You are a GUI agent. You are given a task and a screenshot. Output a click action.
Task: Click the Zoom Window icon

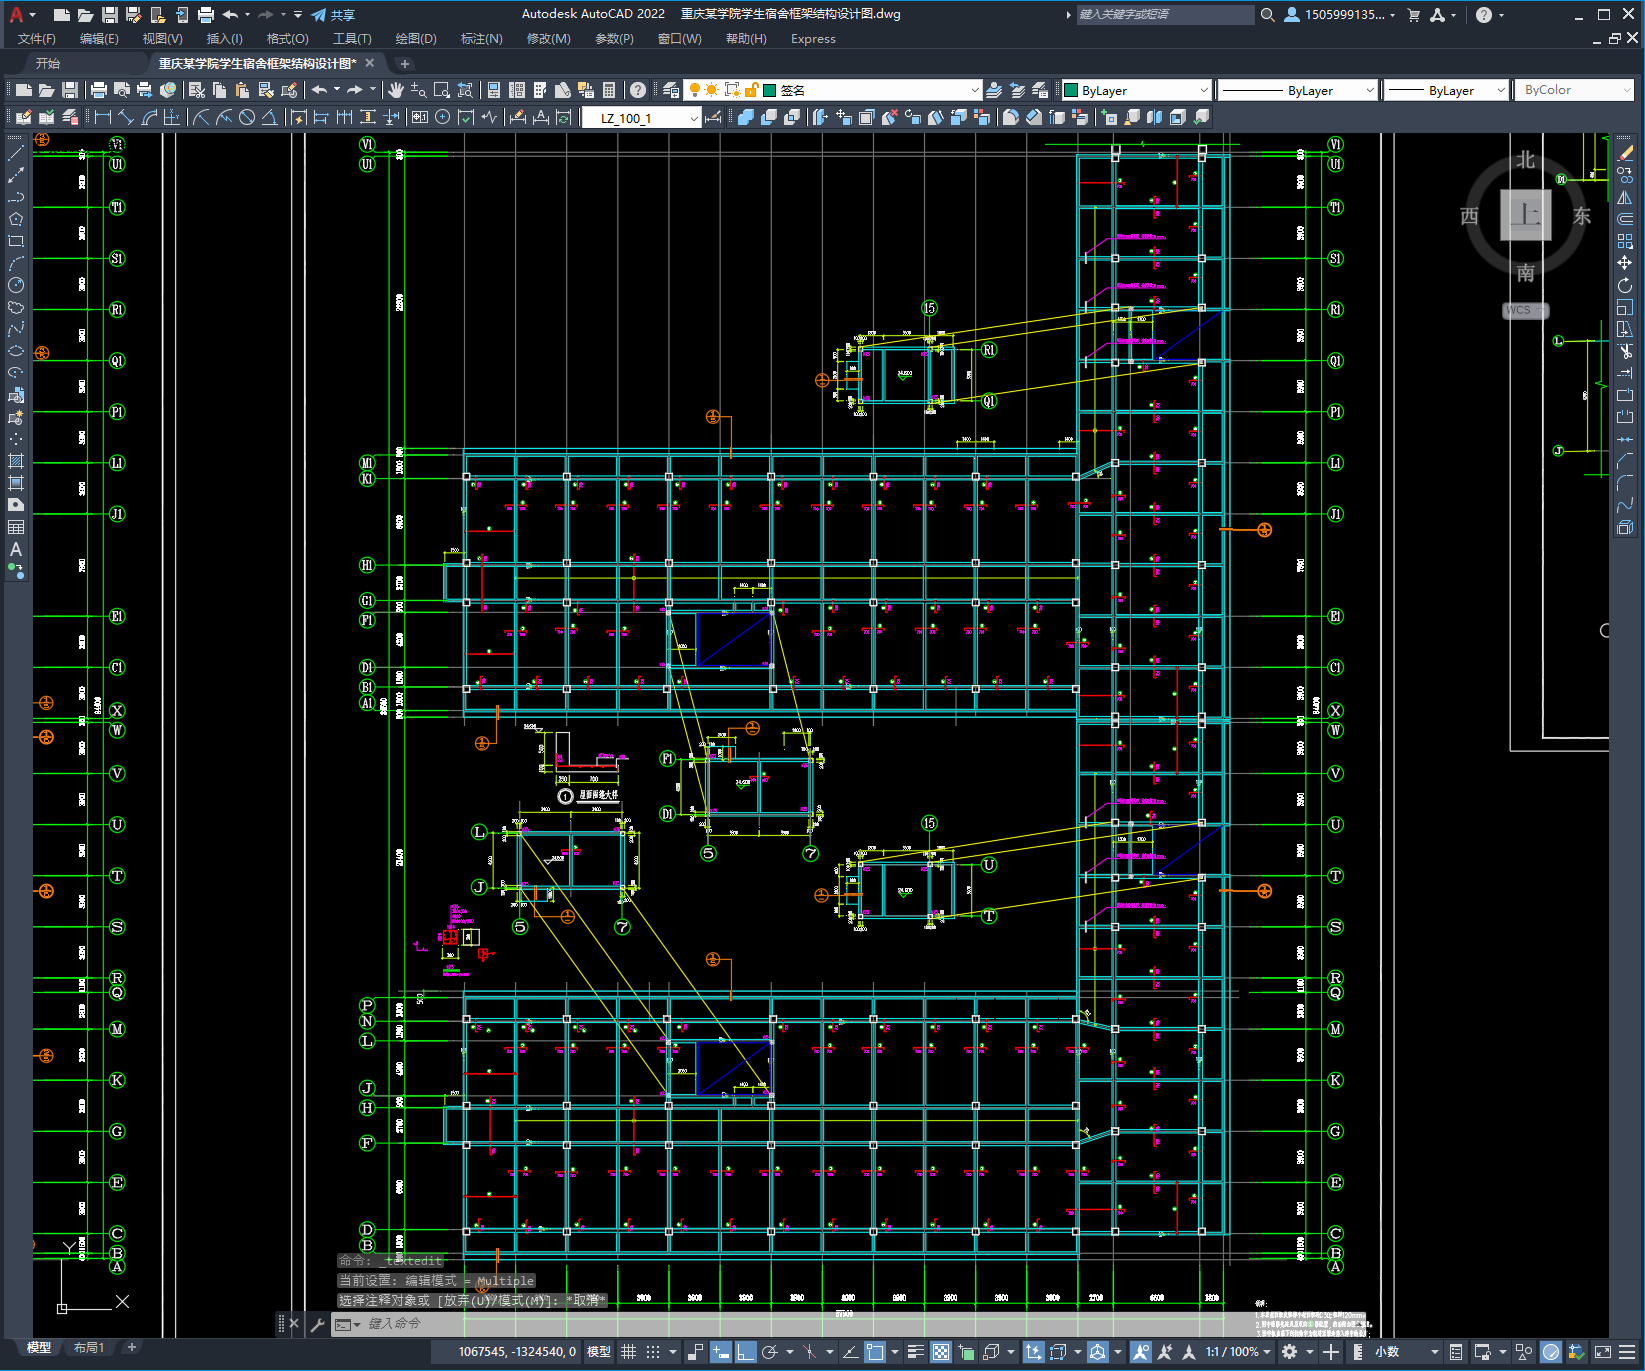click(441, 90)
